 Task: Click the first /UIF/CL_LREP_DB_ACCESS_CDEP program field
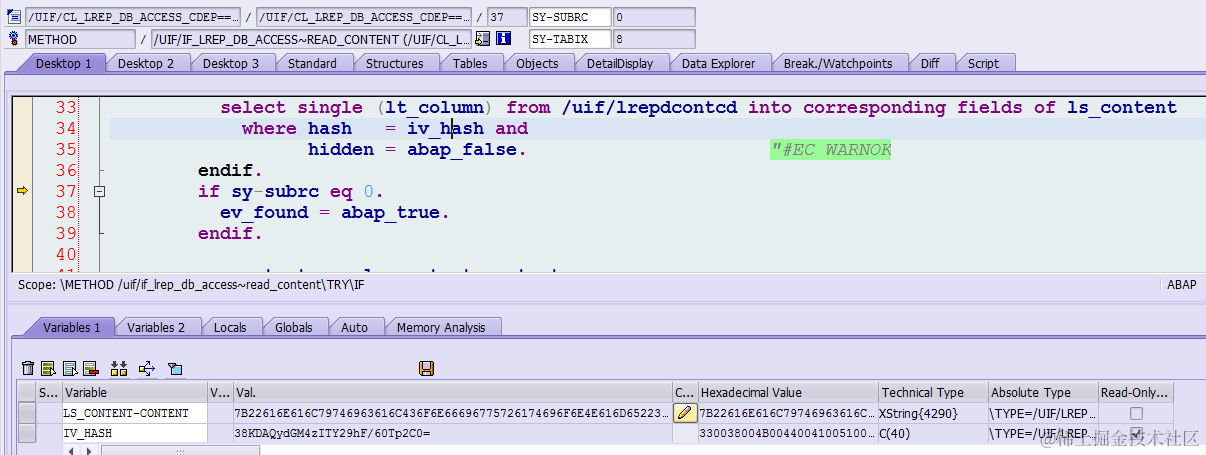[133, 17]
